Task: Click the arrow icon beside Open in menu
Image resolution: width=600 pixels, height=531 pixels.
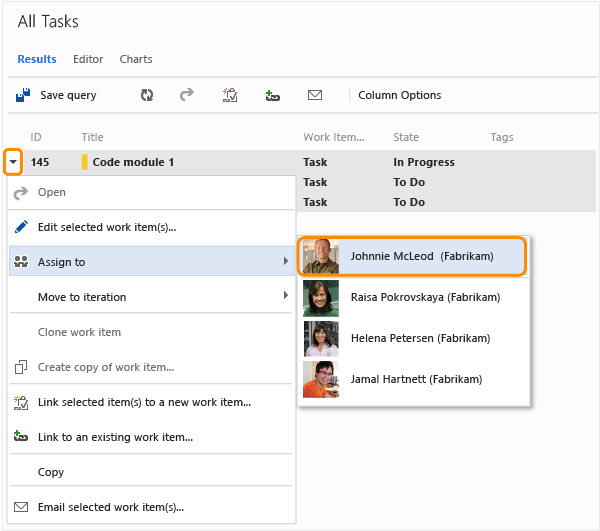Action: pyautogui.click(x=21, y=193)
